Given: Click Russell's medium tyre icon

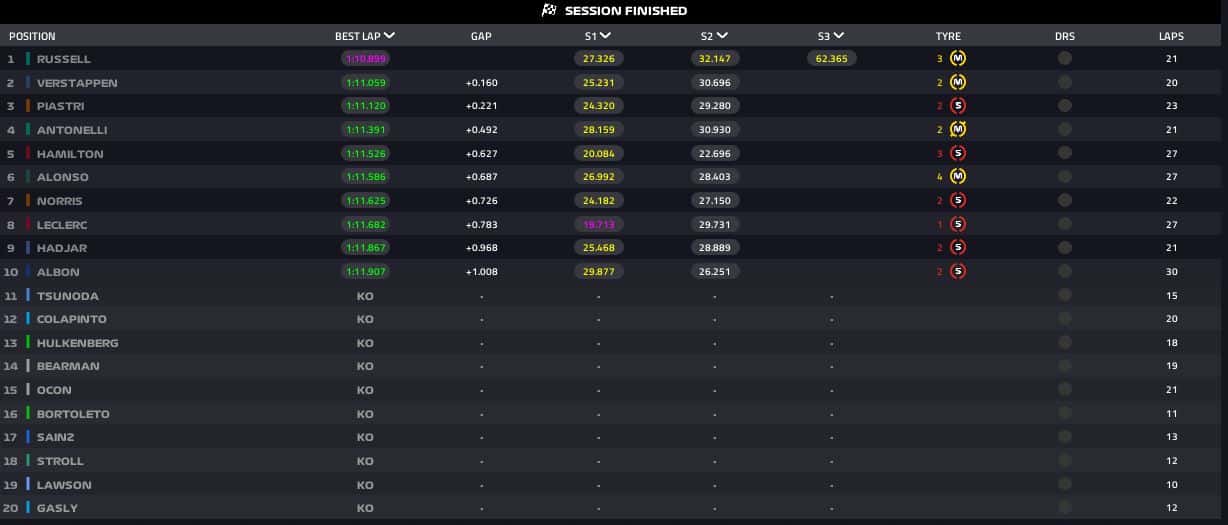Looking at the screenshot, I should tap(958, 59).
